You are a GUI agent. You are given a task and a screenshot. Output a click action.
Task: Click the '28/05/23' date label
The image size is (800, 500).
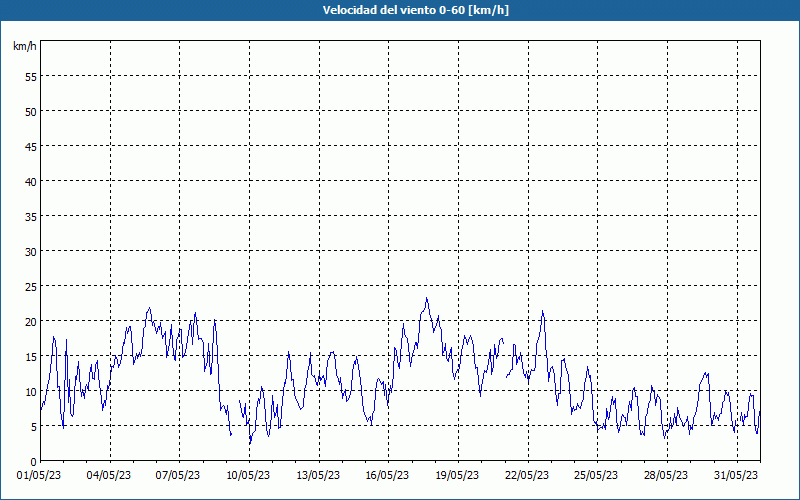coord(666,476)
